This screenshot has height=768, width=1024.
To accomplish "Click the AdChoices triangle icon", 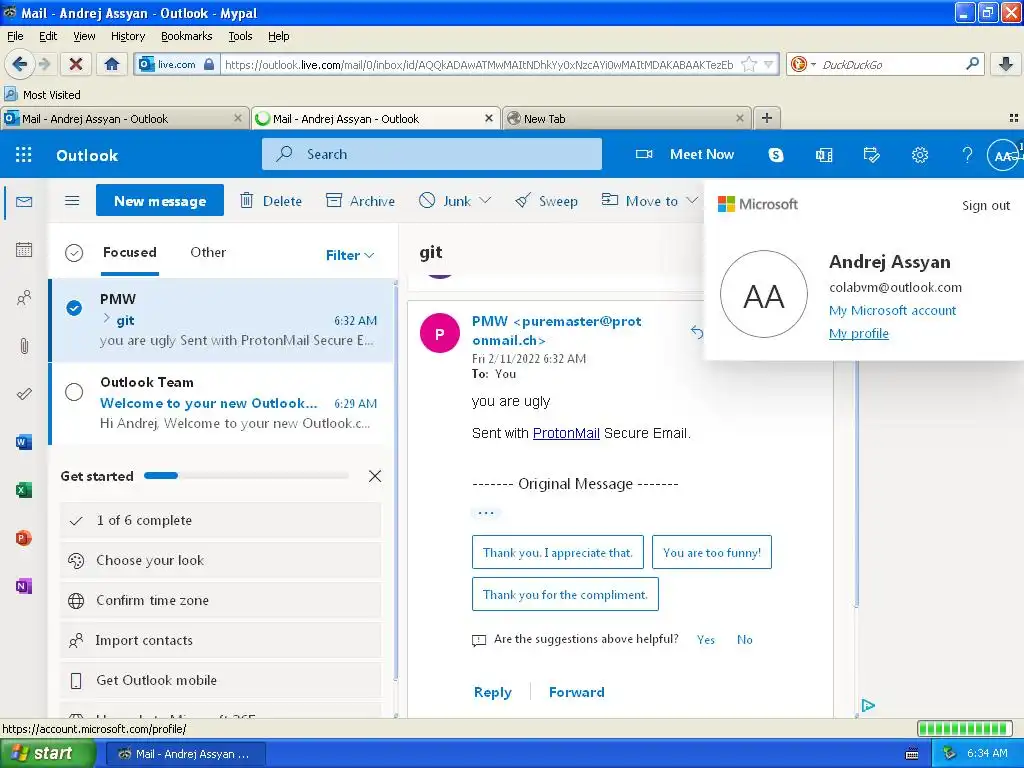I will click(x=868, y=705).
